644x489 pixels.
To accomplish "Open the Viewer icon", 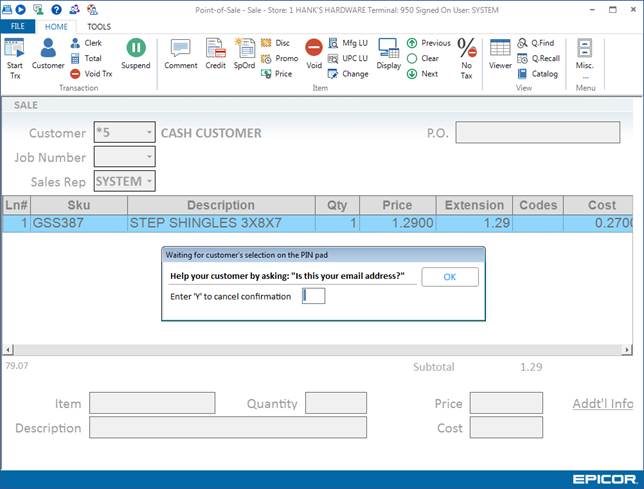I will pos(500,54).
